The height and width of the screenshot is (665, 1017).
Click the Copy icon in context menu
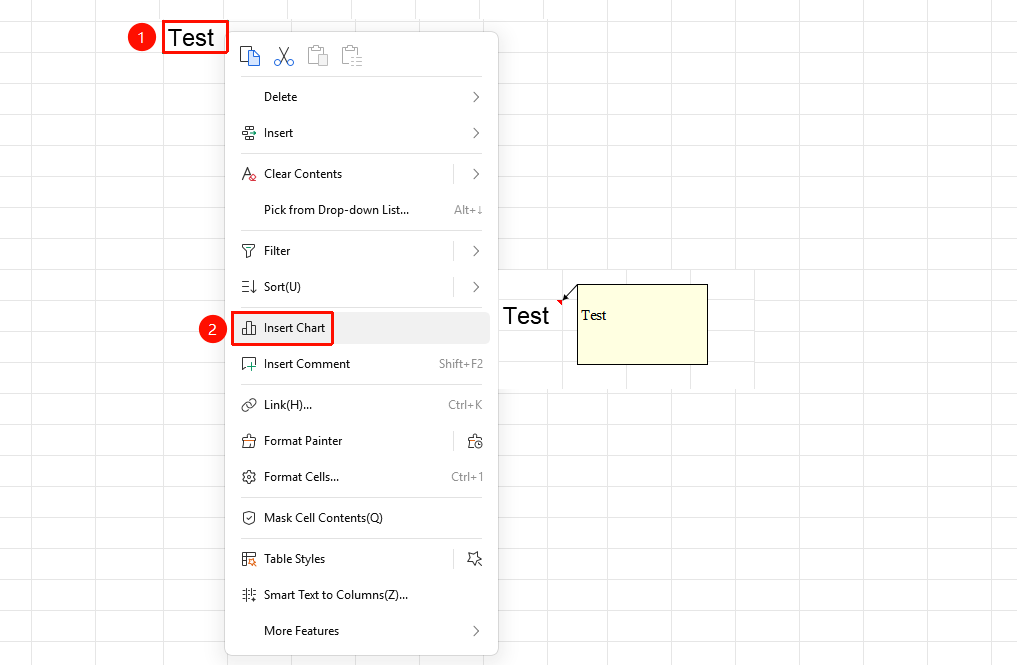[250, 56]
